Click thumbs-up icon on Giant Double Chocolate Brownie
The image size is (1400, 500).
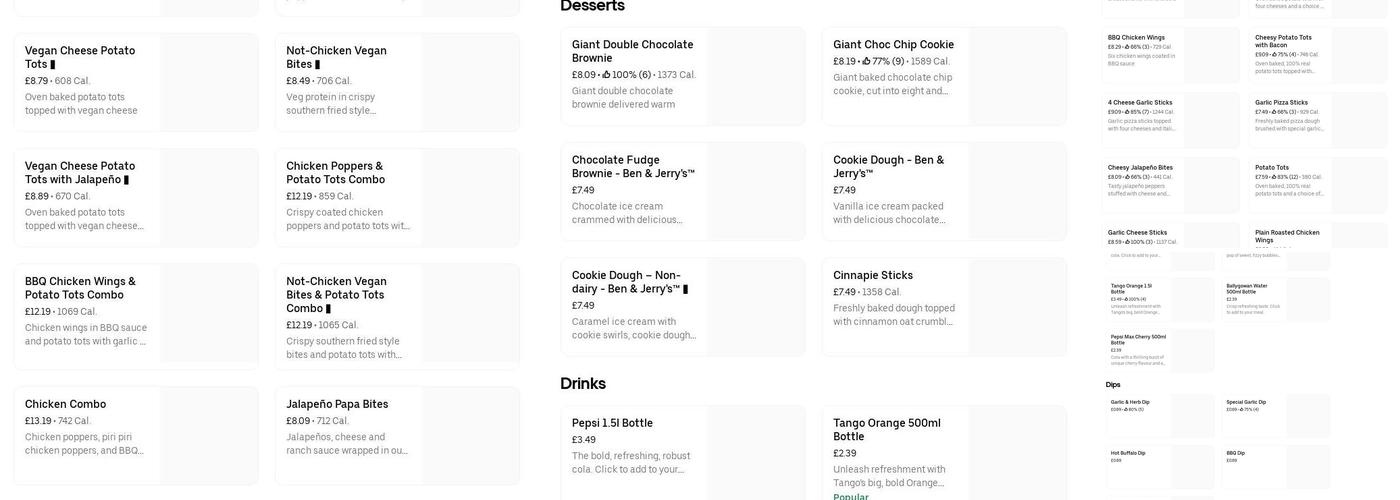(606, 75)
